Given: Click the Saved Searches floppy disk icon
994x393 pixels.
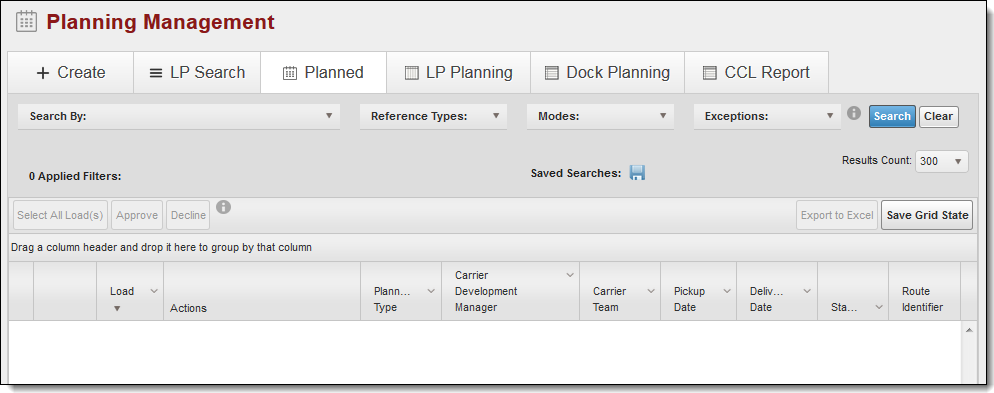Looking at the screenshot, I should [x=637, y=172].
